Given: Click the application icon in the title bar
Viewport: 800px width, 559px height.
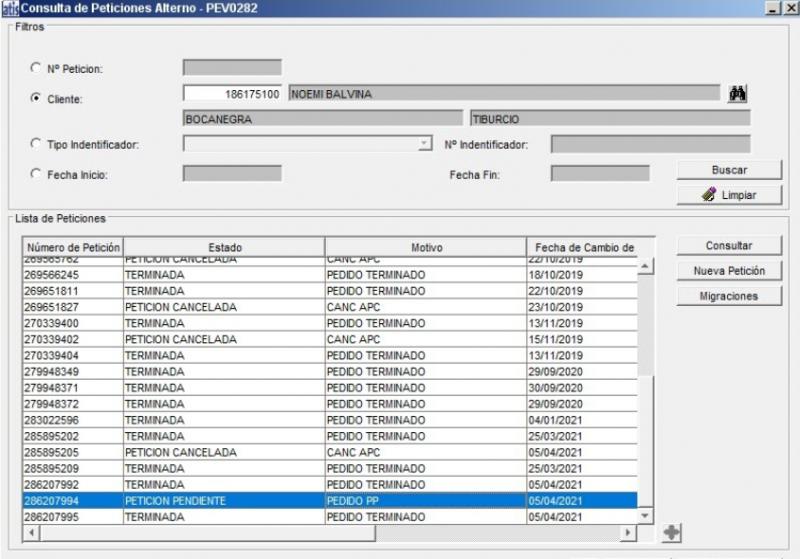Looking at the screenshot, I should point(9,8).
